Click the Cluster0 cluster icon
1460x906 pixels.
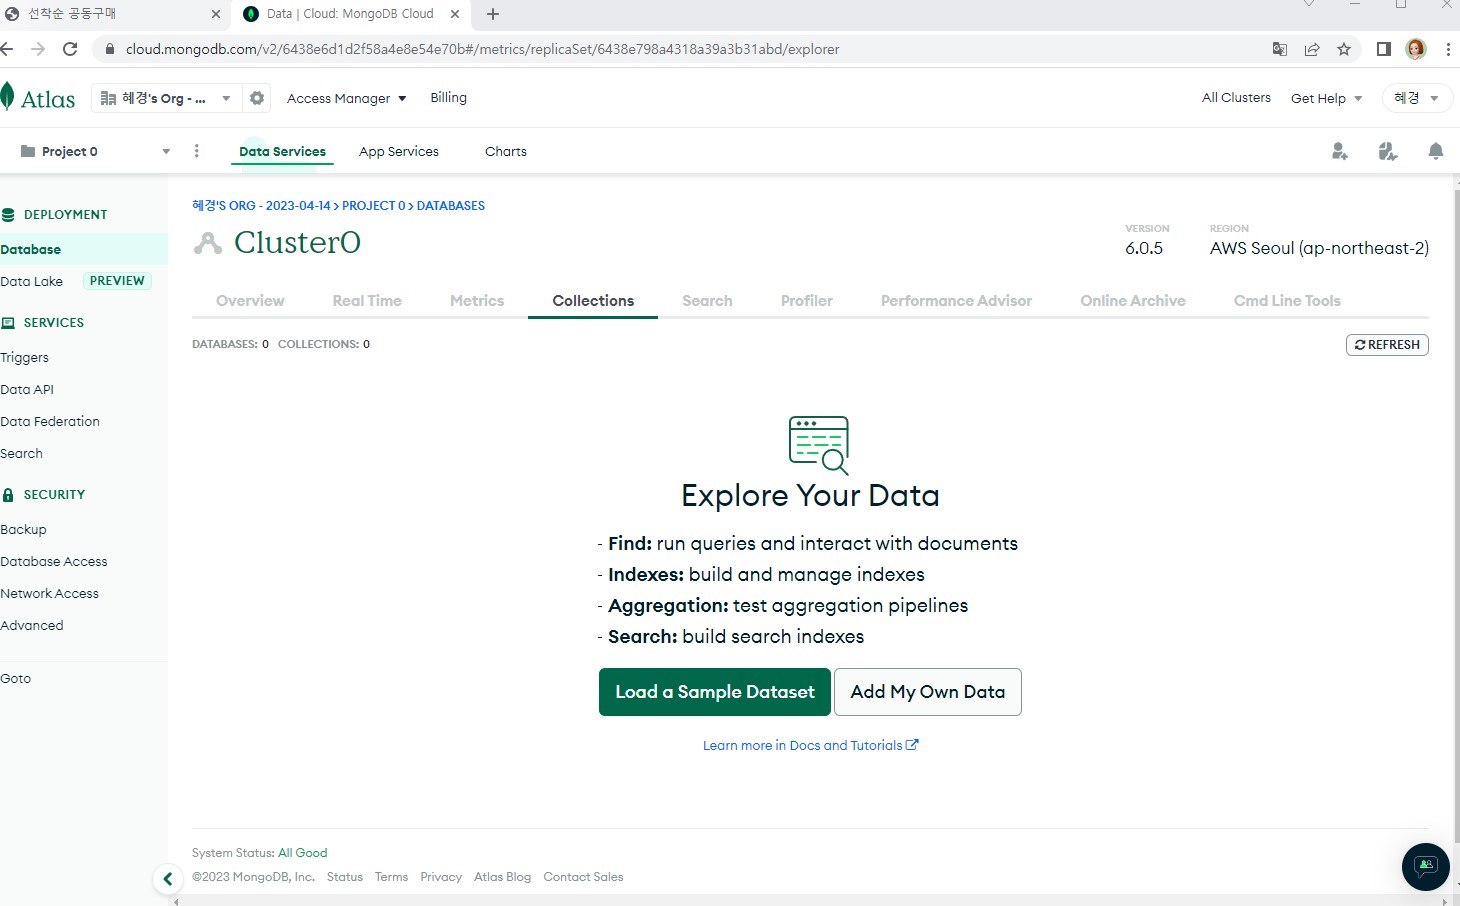pos(208,242)
